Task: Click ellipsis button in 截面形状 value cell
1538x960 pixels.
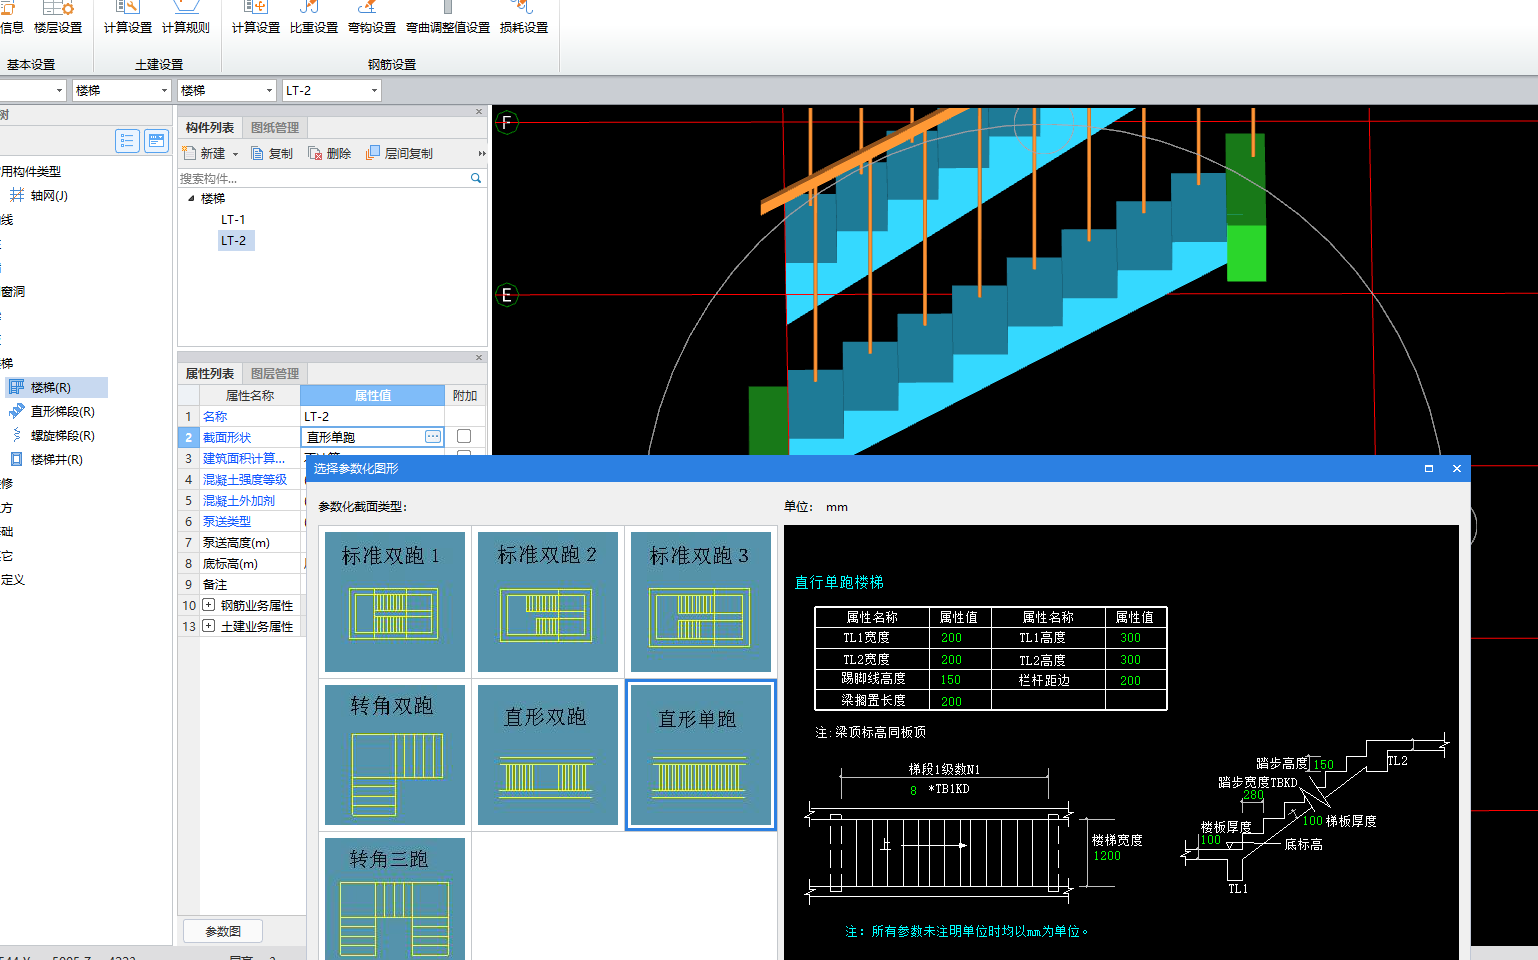Action: [x=433, y=437]
